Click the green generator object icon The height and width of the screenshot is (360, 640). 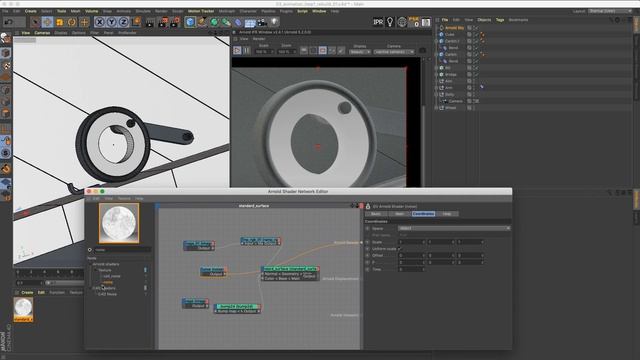tap(214, 22)
